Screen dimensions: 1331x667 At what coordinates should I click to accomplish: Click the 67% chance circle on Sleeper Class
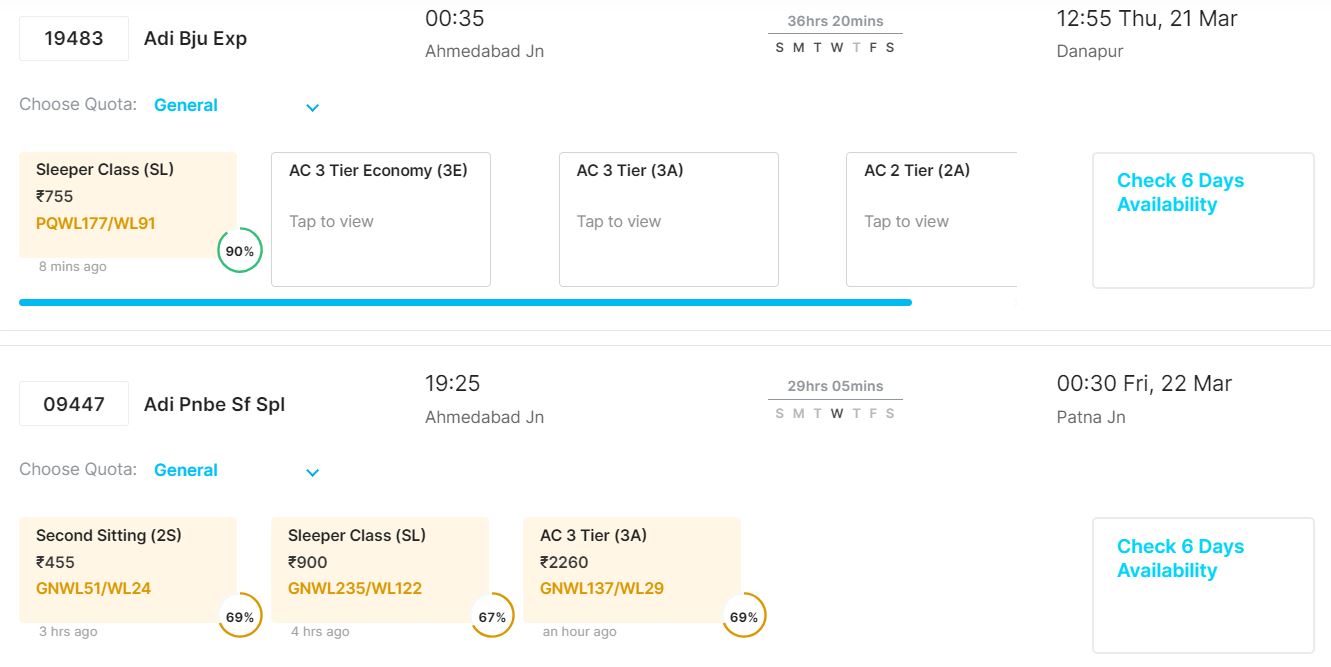[x=491, y=616]
